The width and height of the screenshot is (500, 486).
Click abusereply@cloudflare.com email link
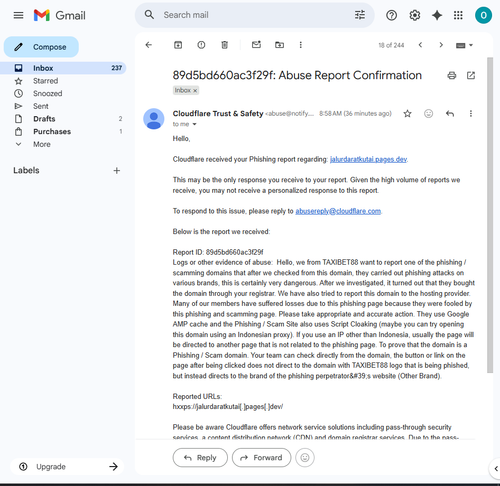tap(338, 211)
